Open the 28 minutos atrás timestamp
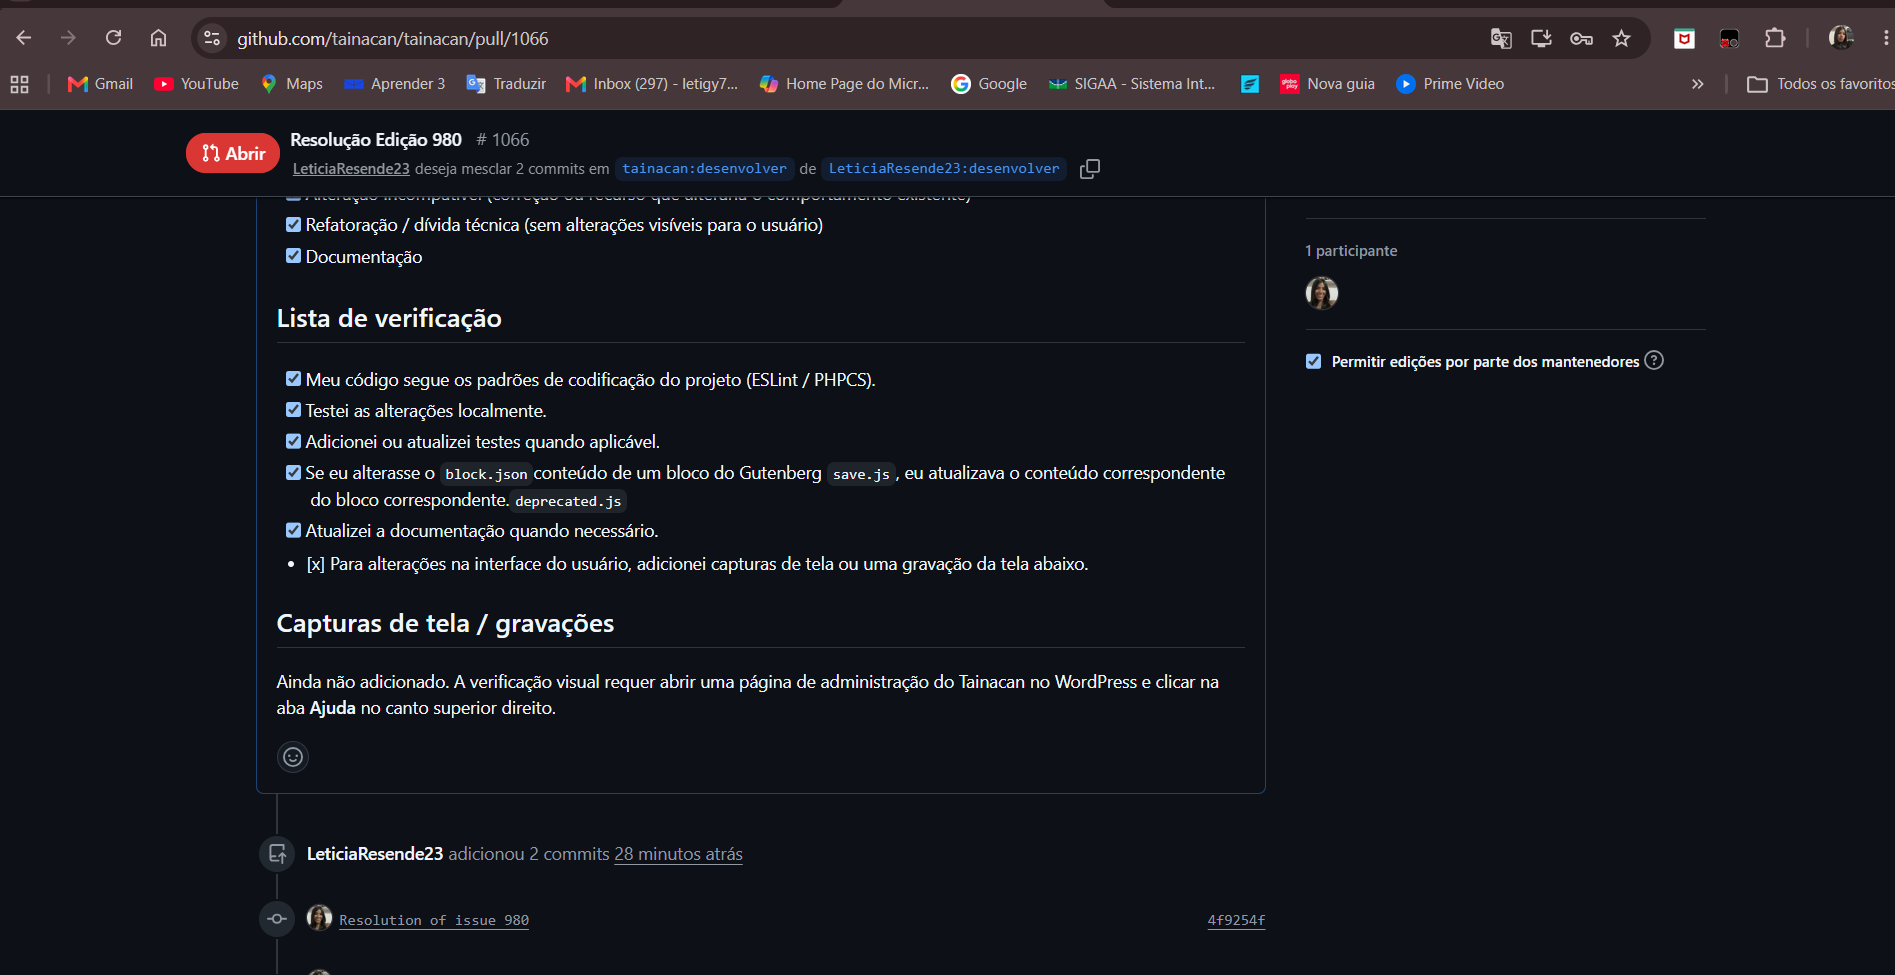This screenshot has width=1895, height=975. point(678,854)
